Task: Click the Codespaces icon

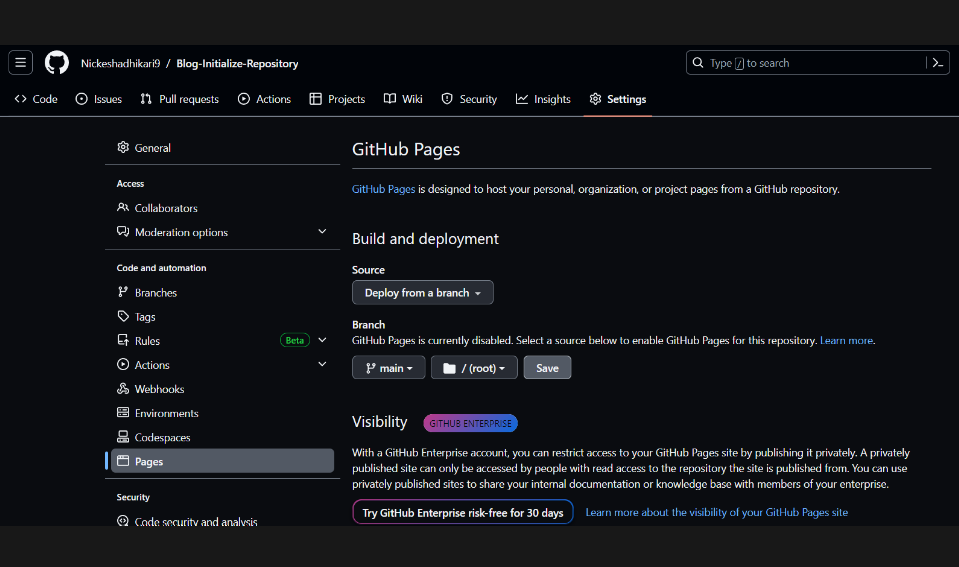Action: [123, 437]
